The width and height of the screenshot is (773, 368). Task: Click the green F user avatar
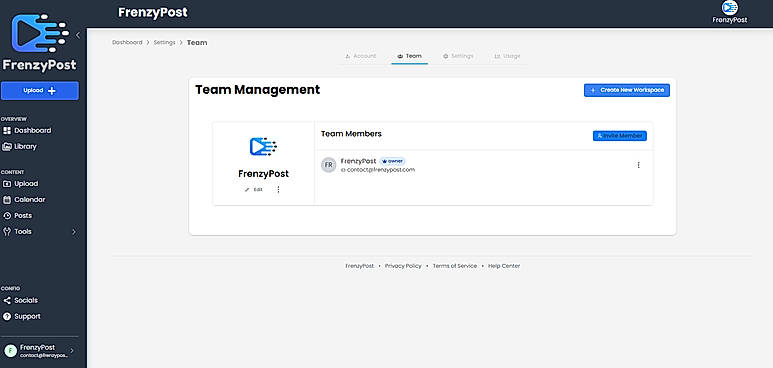[10, 351]
